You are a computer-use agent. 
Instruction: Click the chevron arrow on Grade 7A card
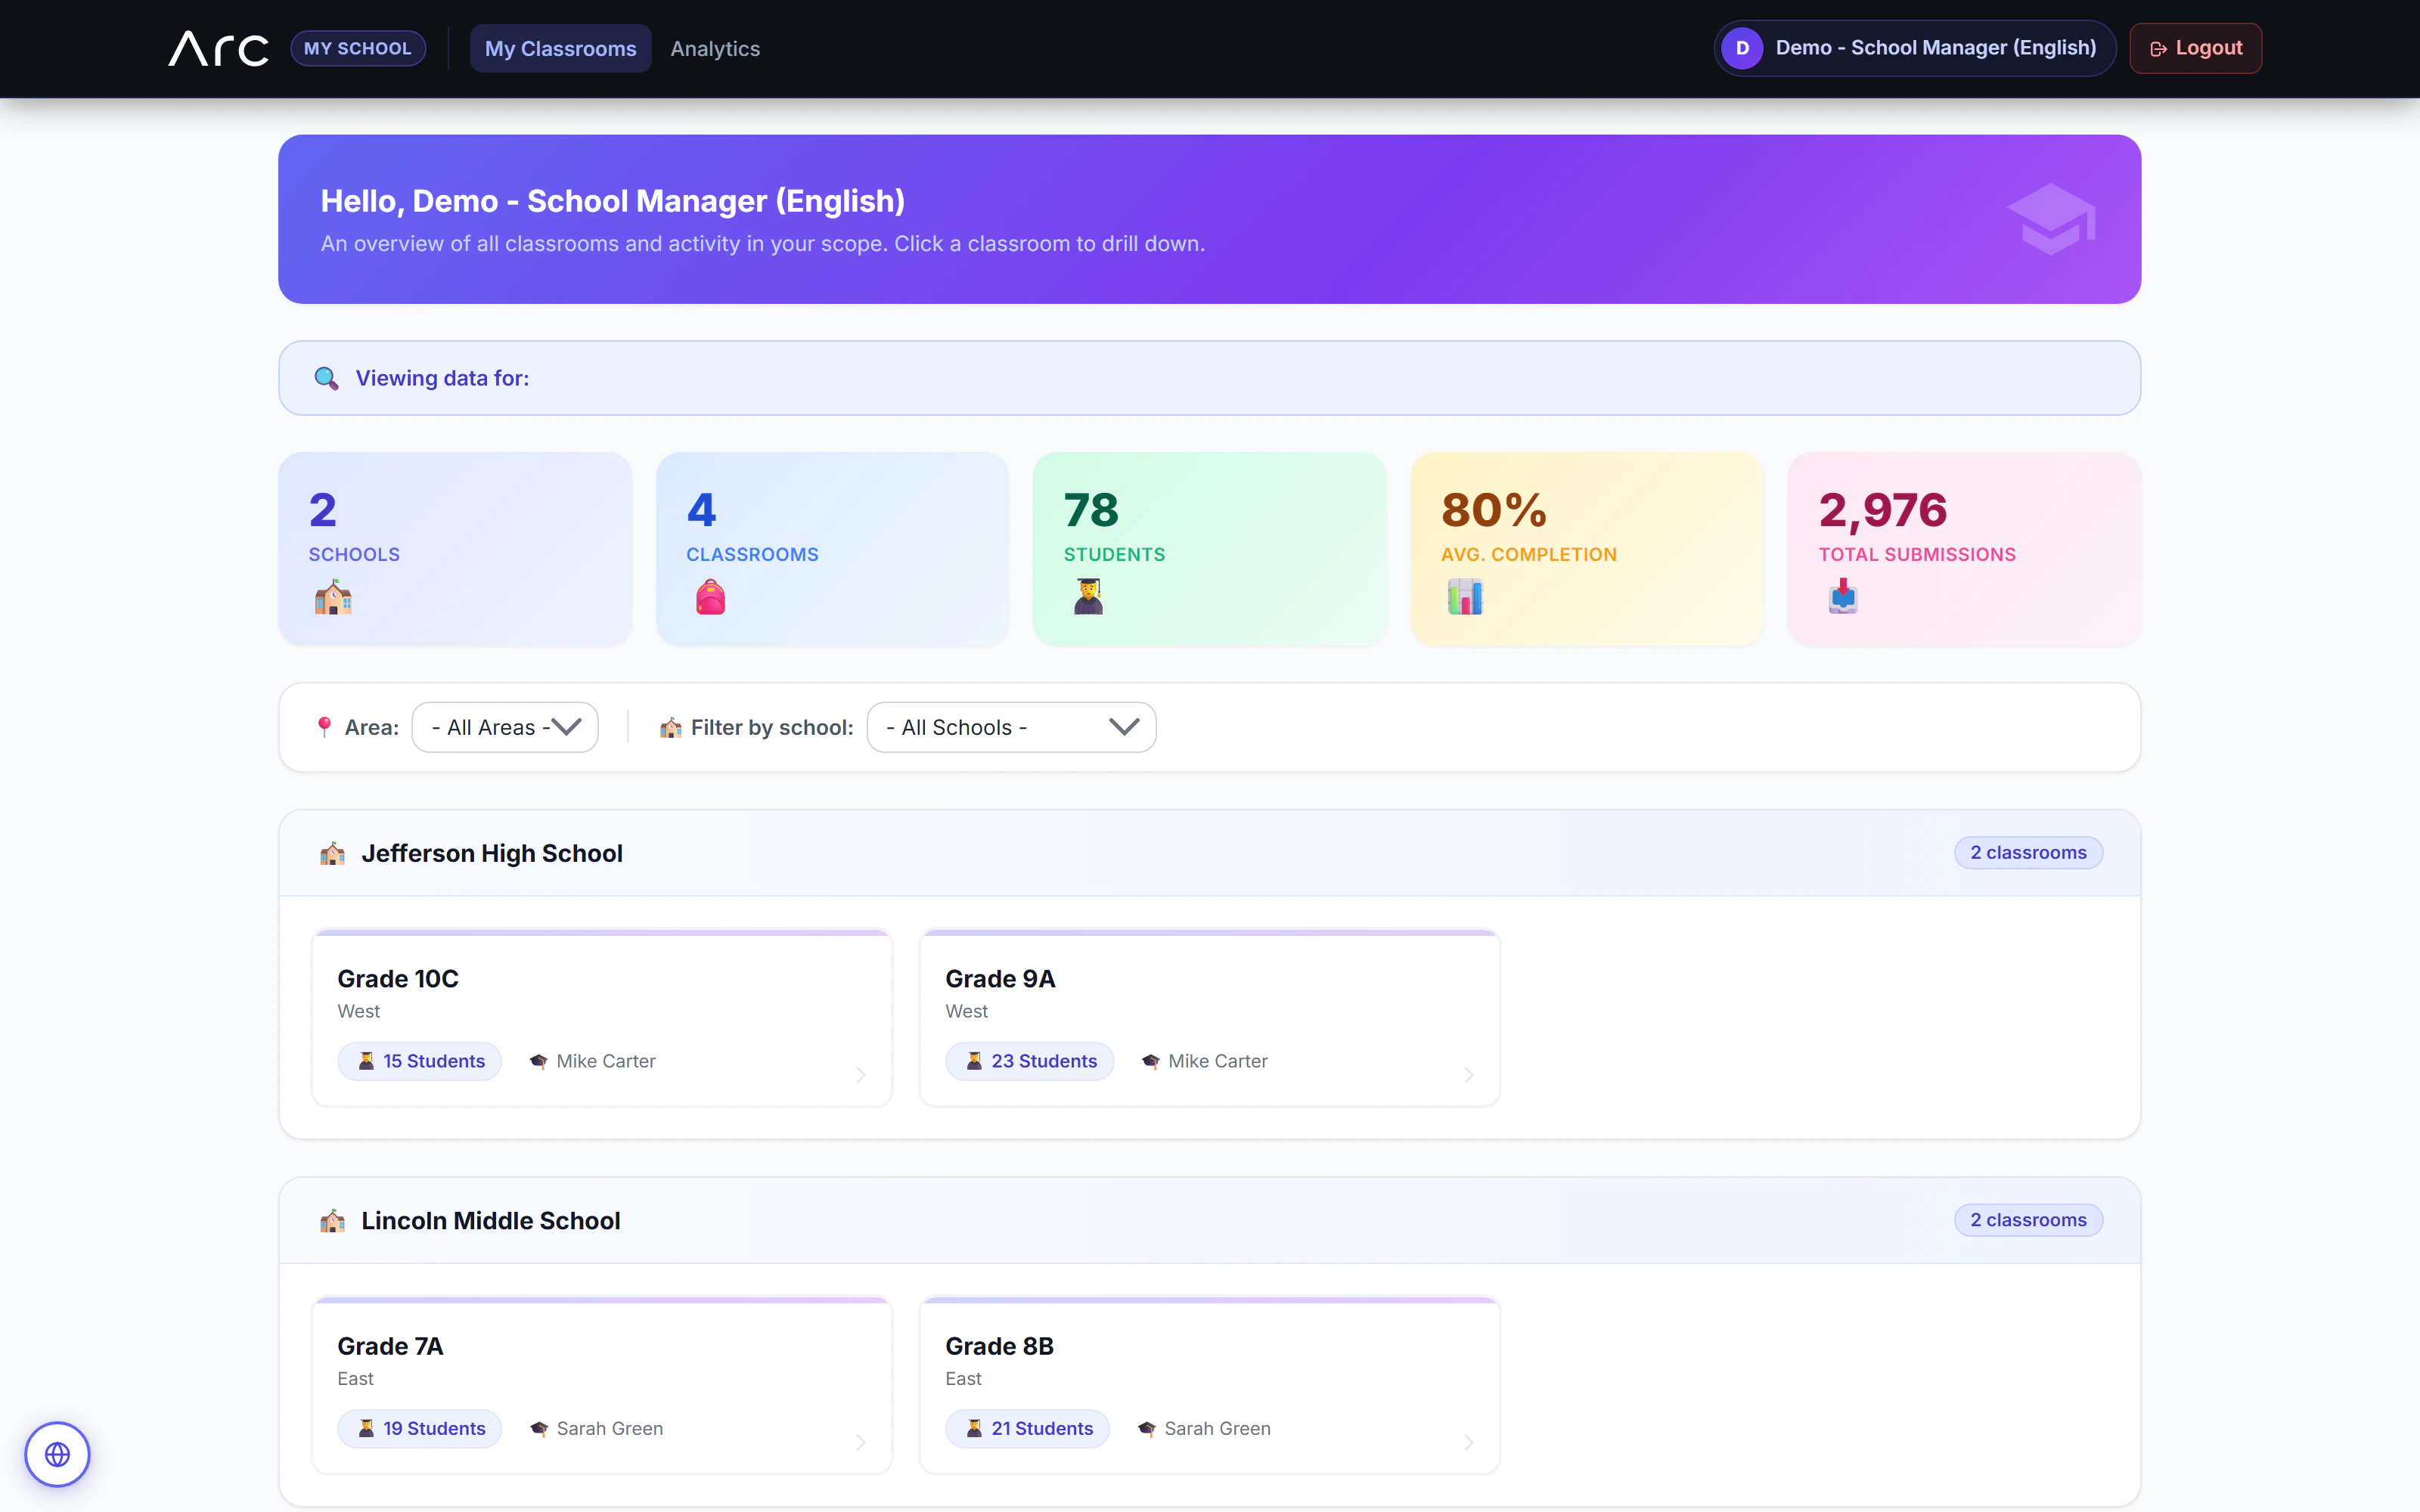(x=860, y=1442)
